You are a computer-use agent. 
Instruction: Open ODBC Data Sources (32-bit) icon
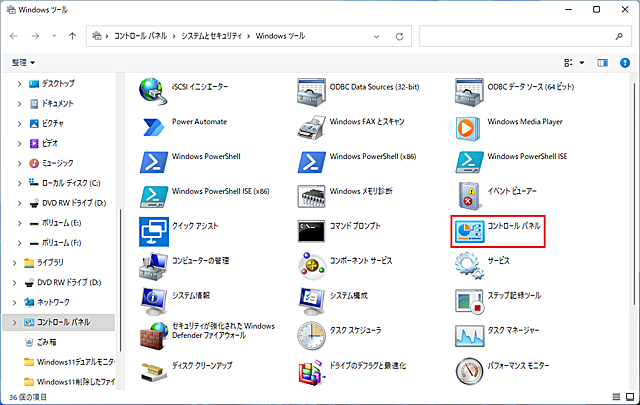pos(311,92)
